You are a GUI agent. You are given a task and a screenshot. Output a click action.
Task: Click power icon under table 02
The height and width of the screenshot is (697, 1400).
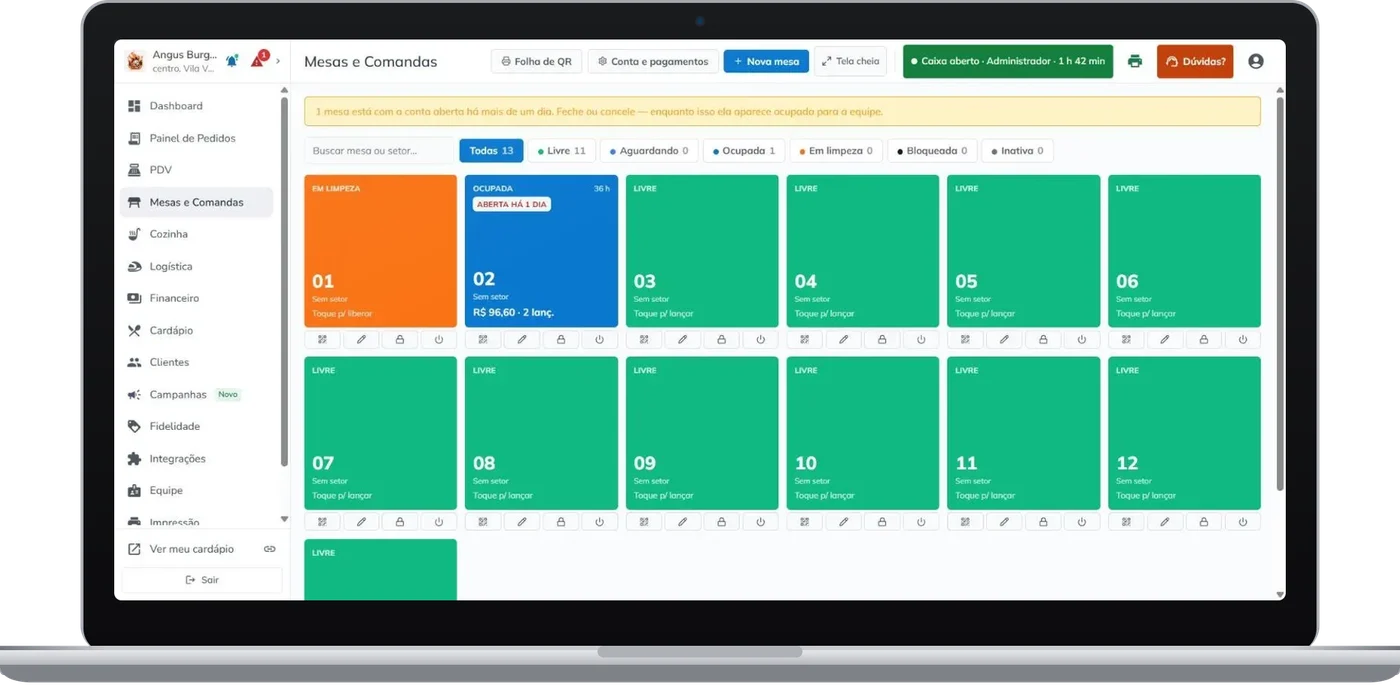tap(599, 340)
